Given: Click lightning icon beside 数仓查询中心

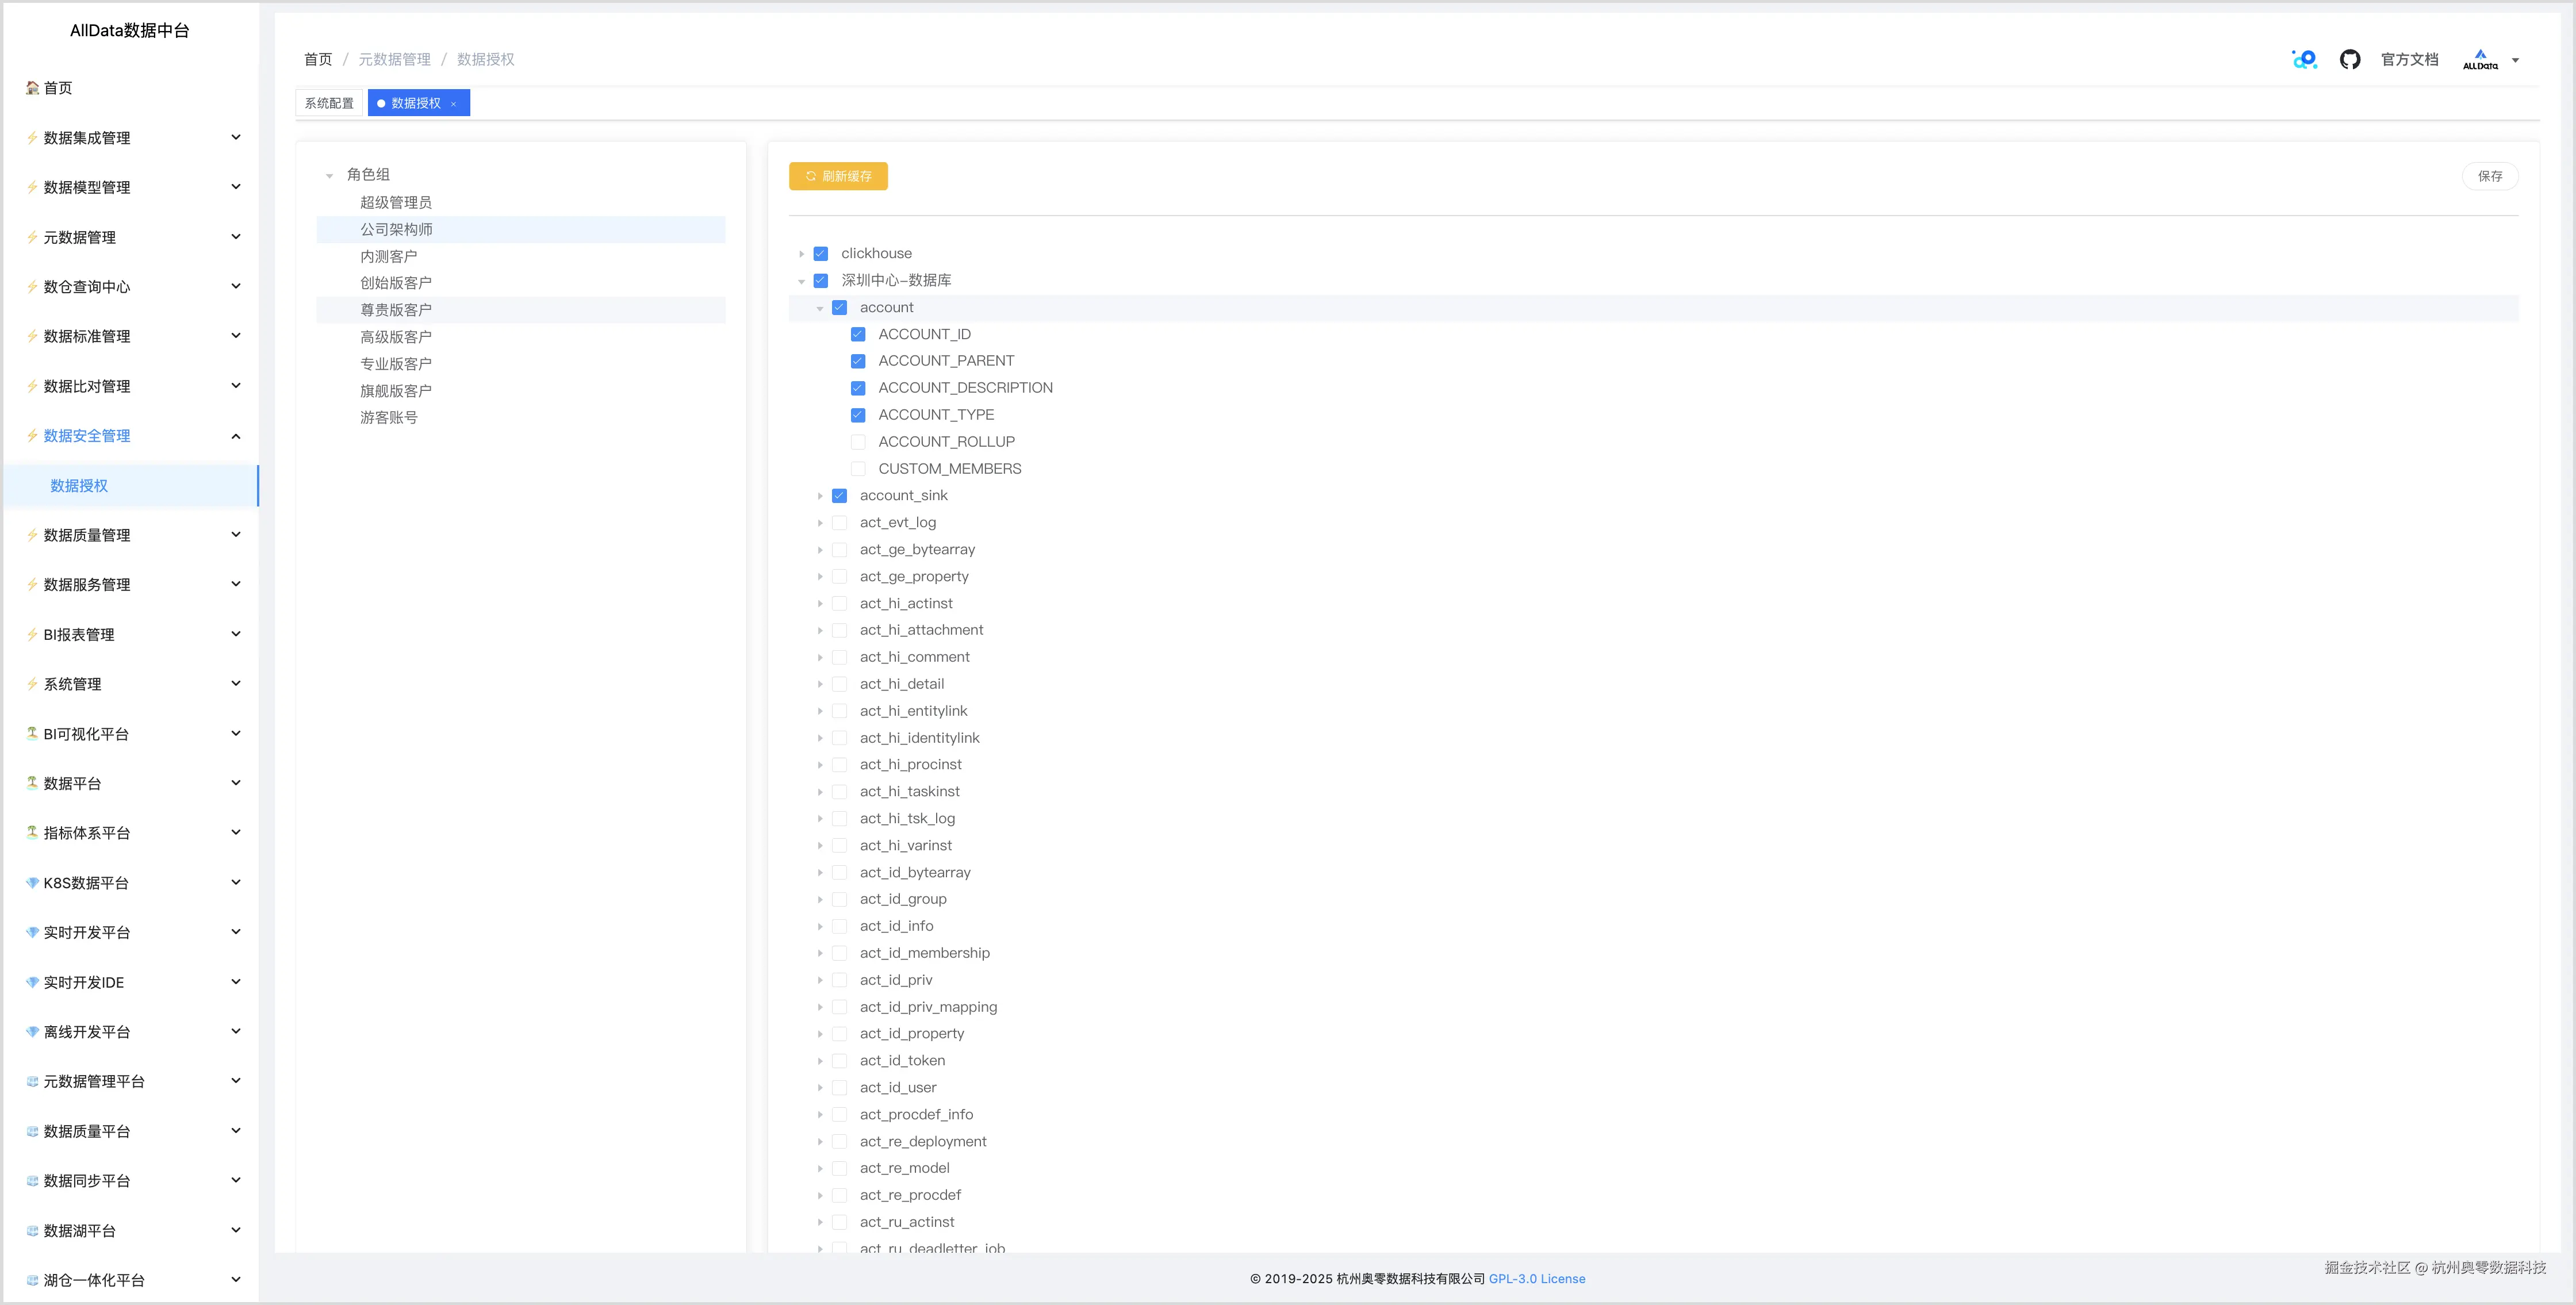Looking at the screenshot, I should (32, 287).
